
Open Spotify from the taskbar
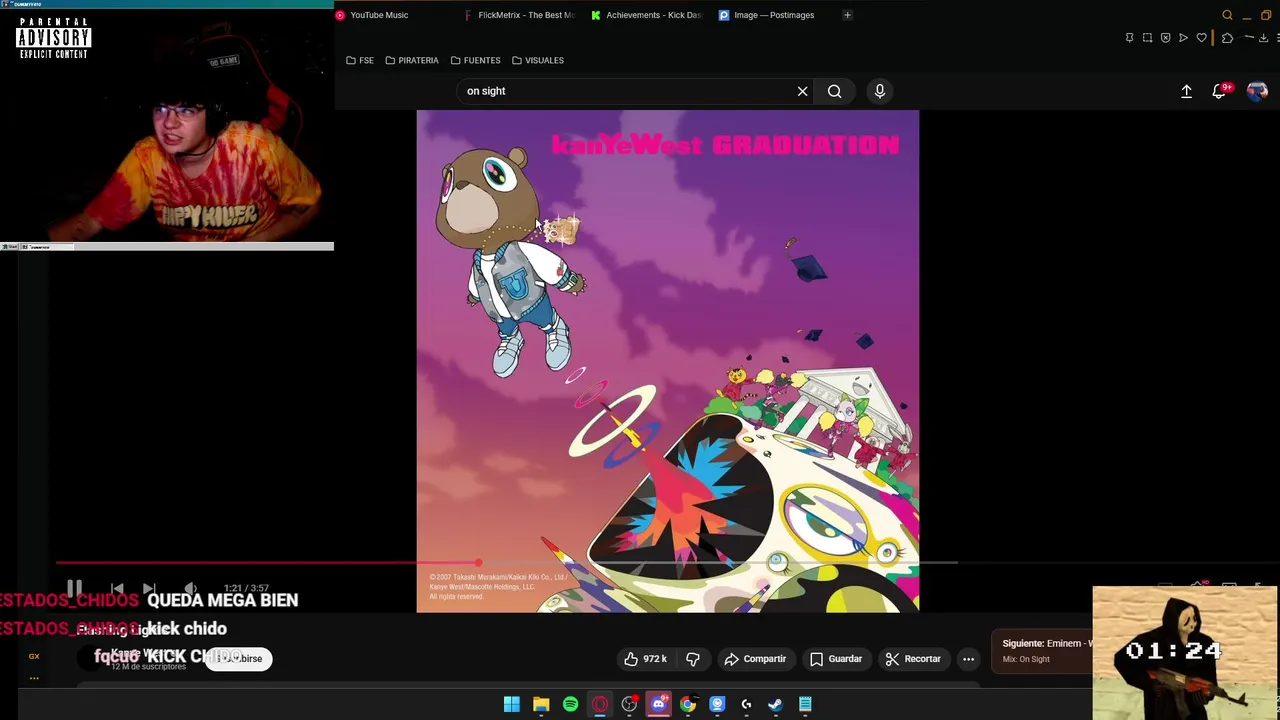tap(570, 704)
